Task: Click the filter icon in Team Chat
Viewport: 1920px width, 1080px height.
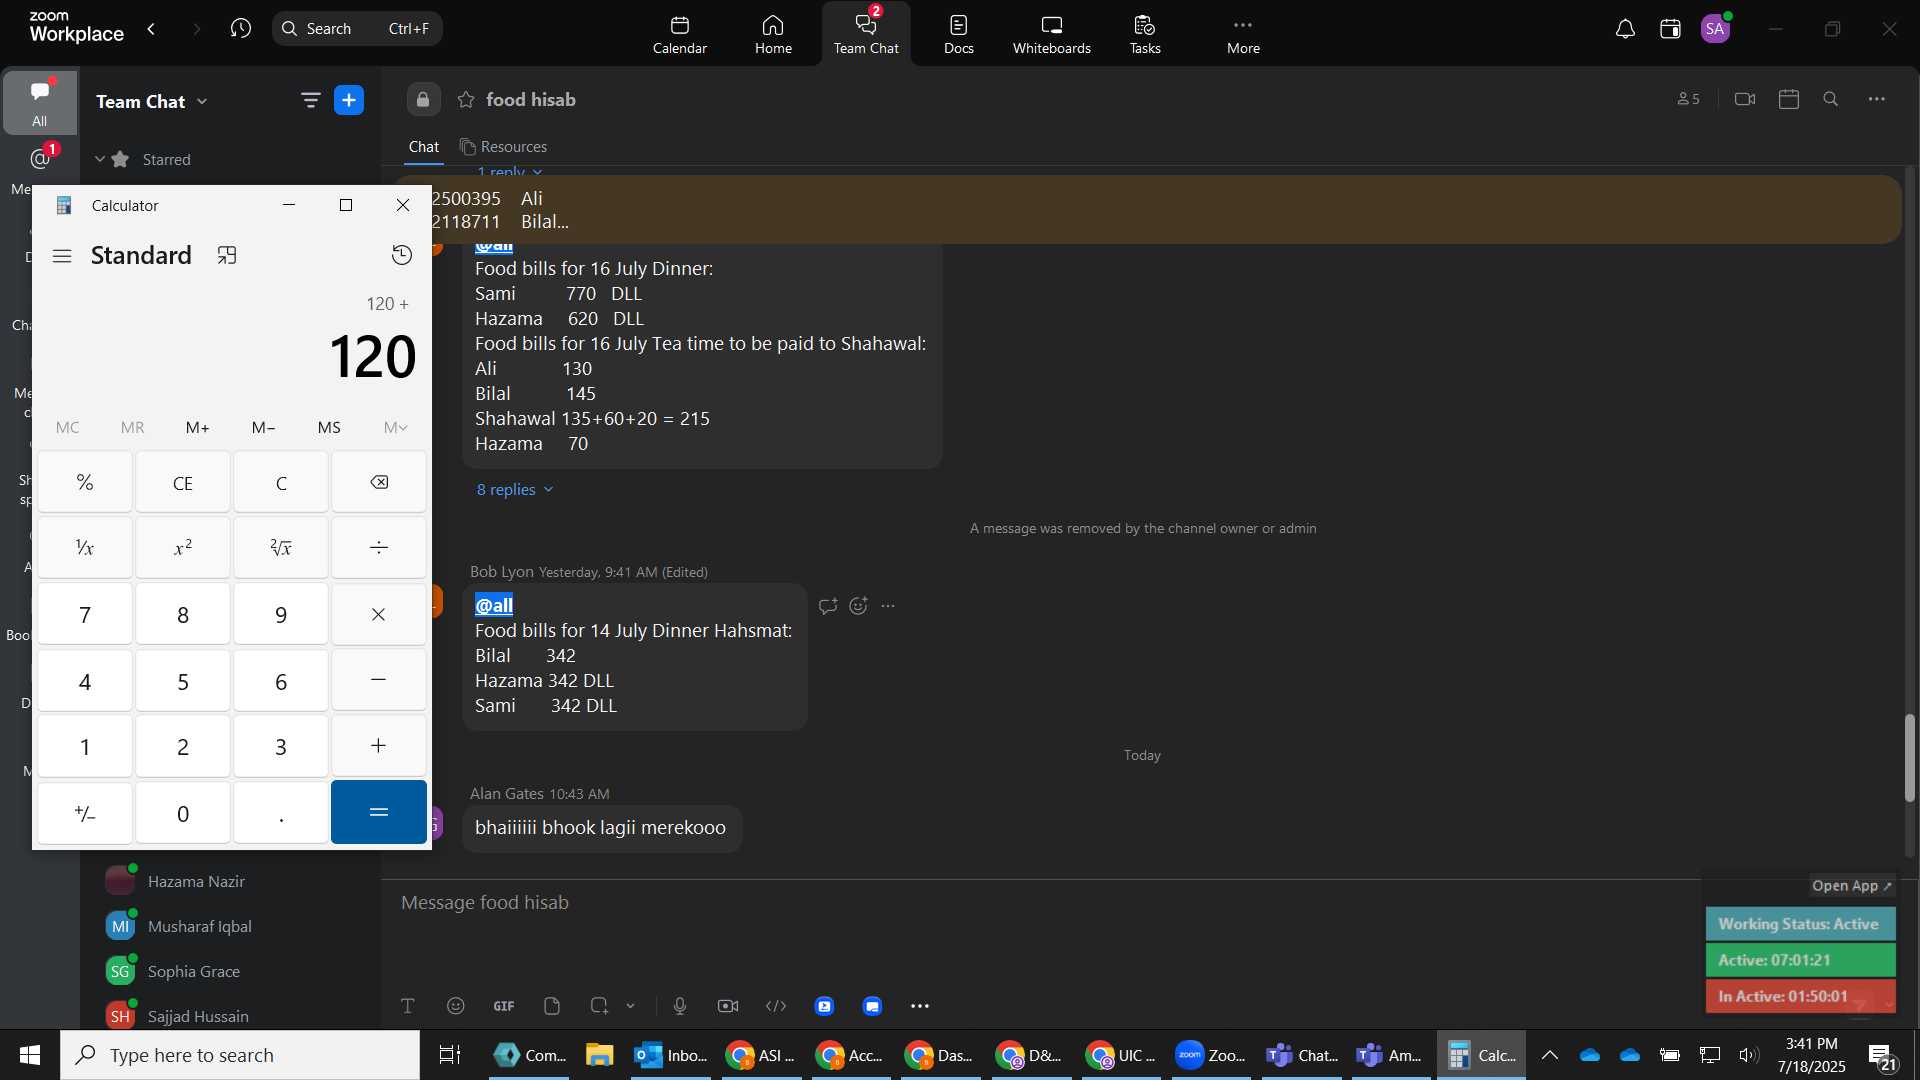Action: 310,100
